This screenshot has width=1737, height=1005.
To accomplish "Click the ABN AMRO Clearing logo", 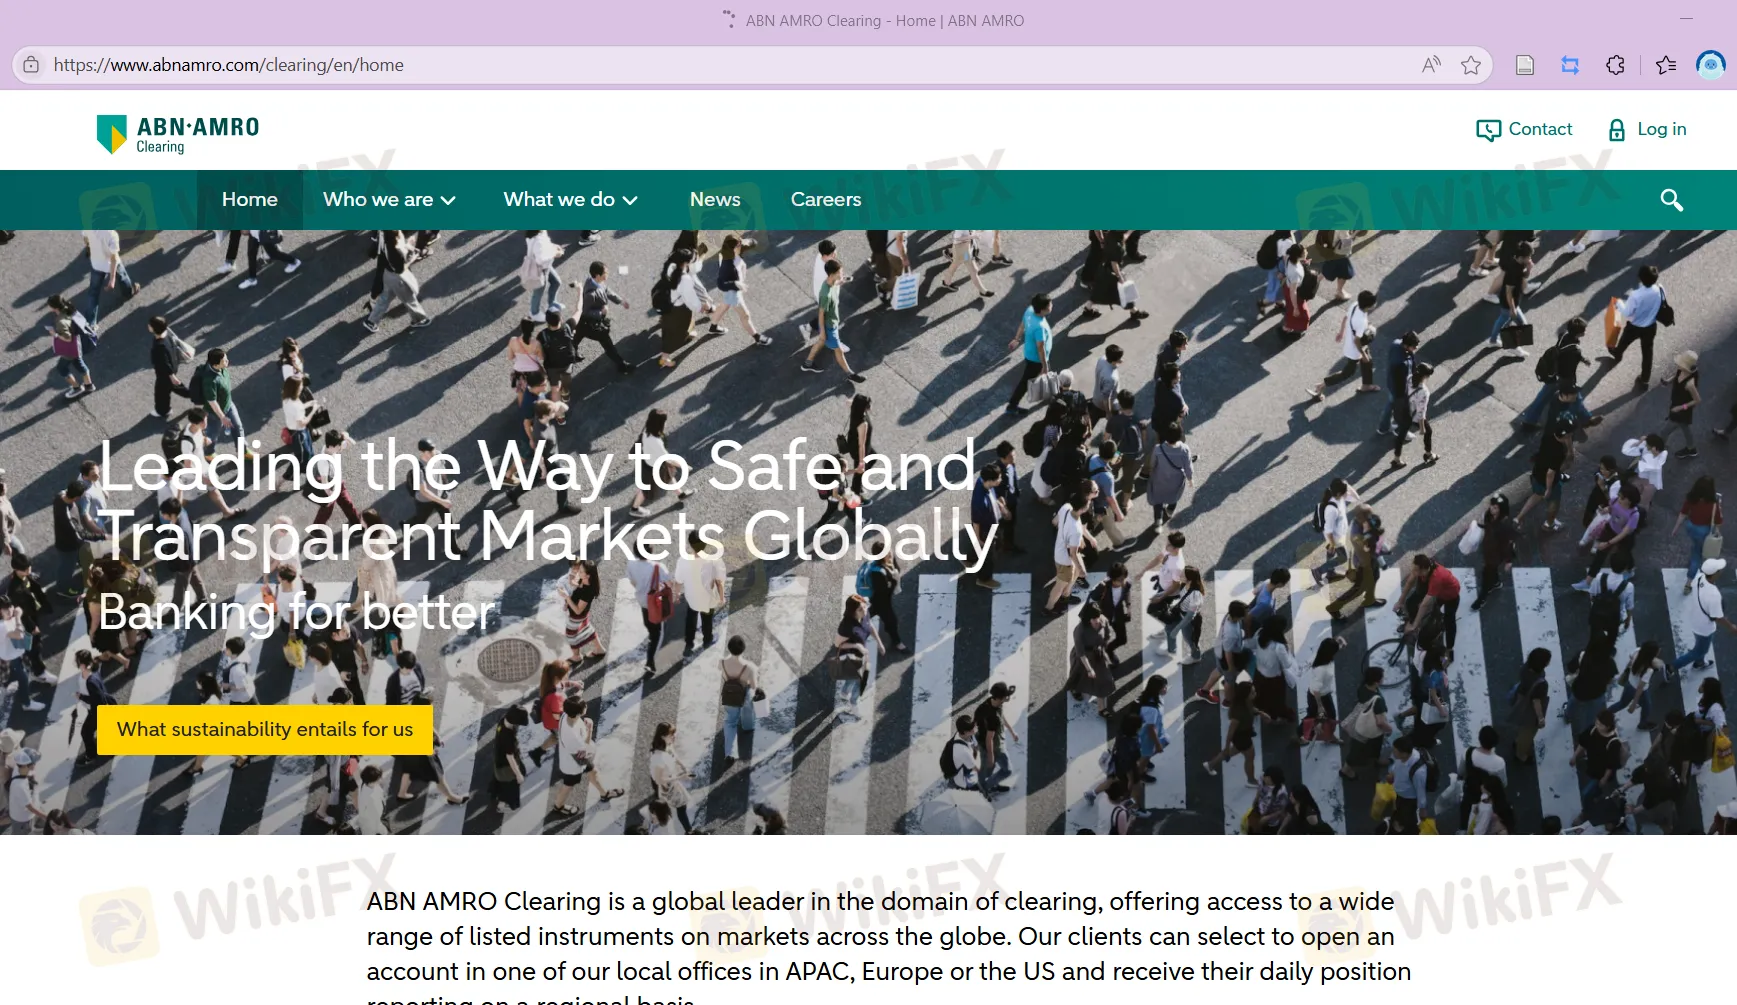I will tap(178, 134).
